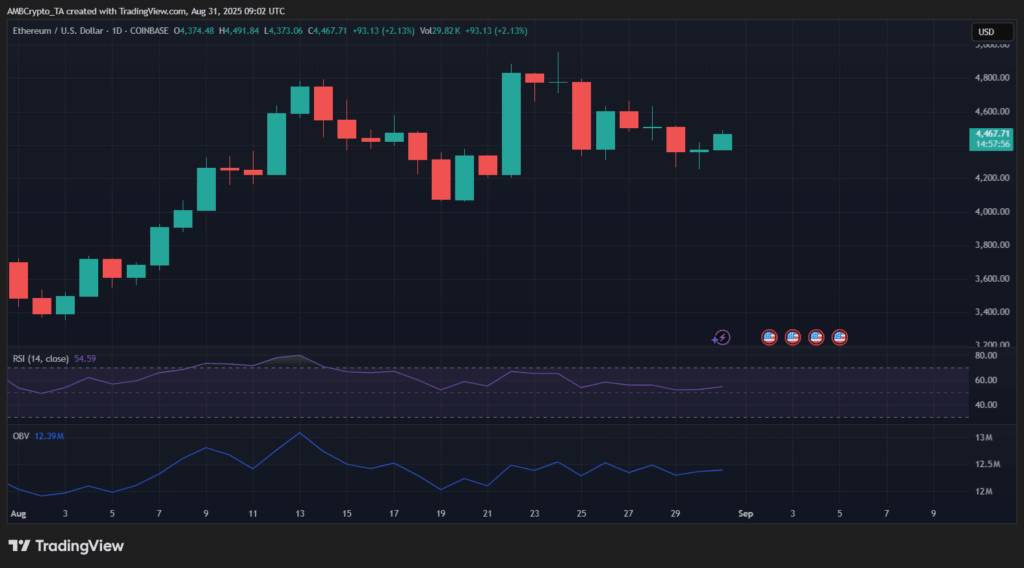Click the OBV line peak at August 13
The width and height of the screenshot is (1024, 568).
pos(299,433)
